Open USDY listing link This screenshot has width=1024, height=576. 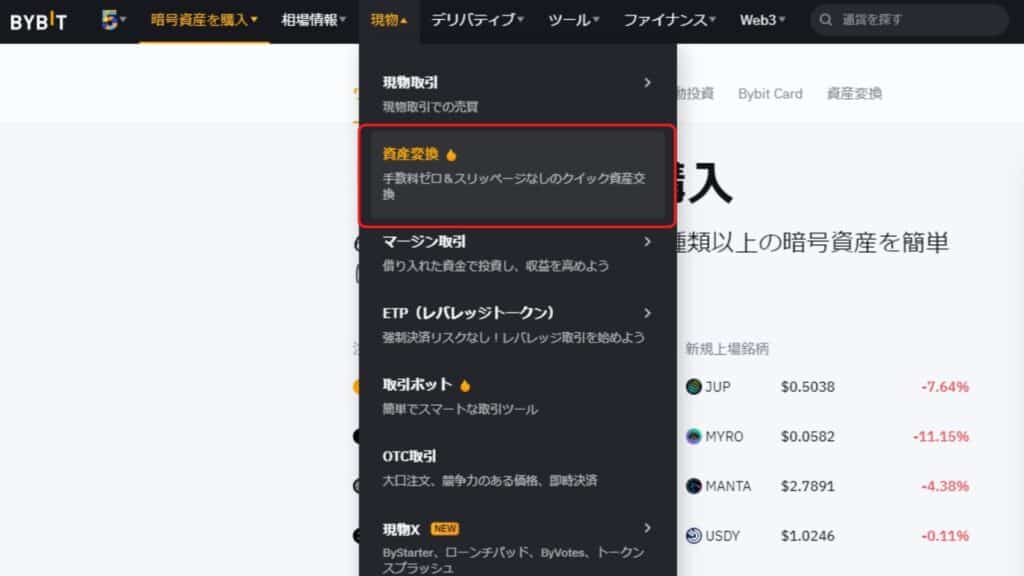(722, 536)
